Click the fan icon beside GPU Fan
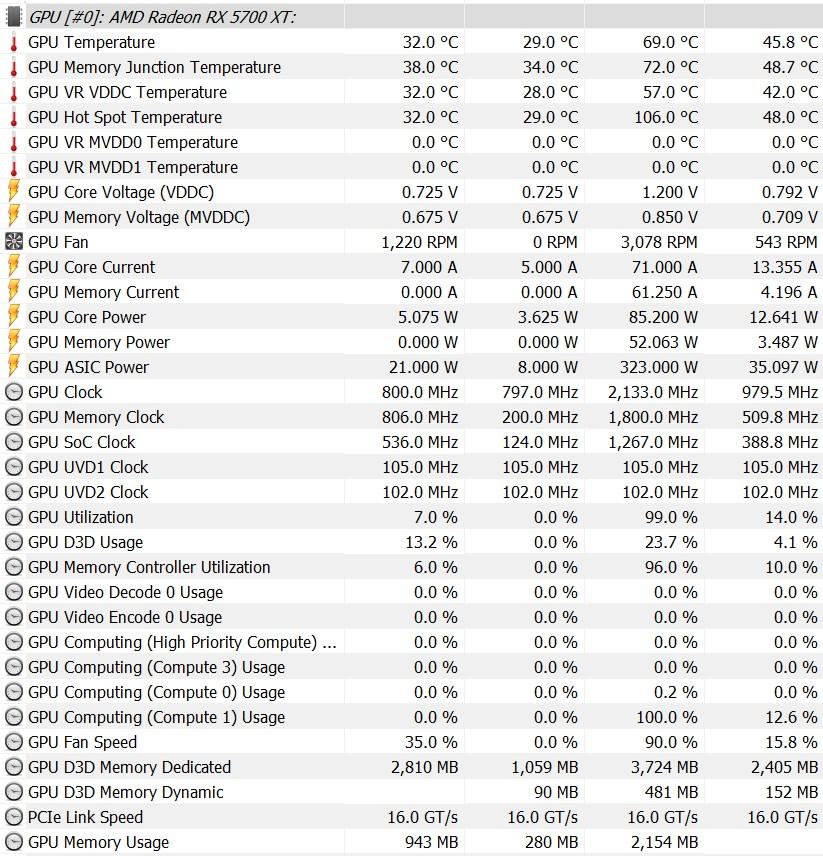 click(x=14, y=242)
